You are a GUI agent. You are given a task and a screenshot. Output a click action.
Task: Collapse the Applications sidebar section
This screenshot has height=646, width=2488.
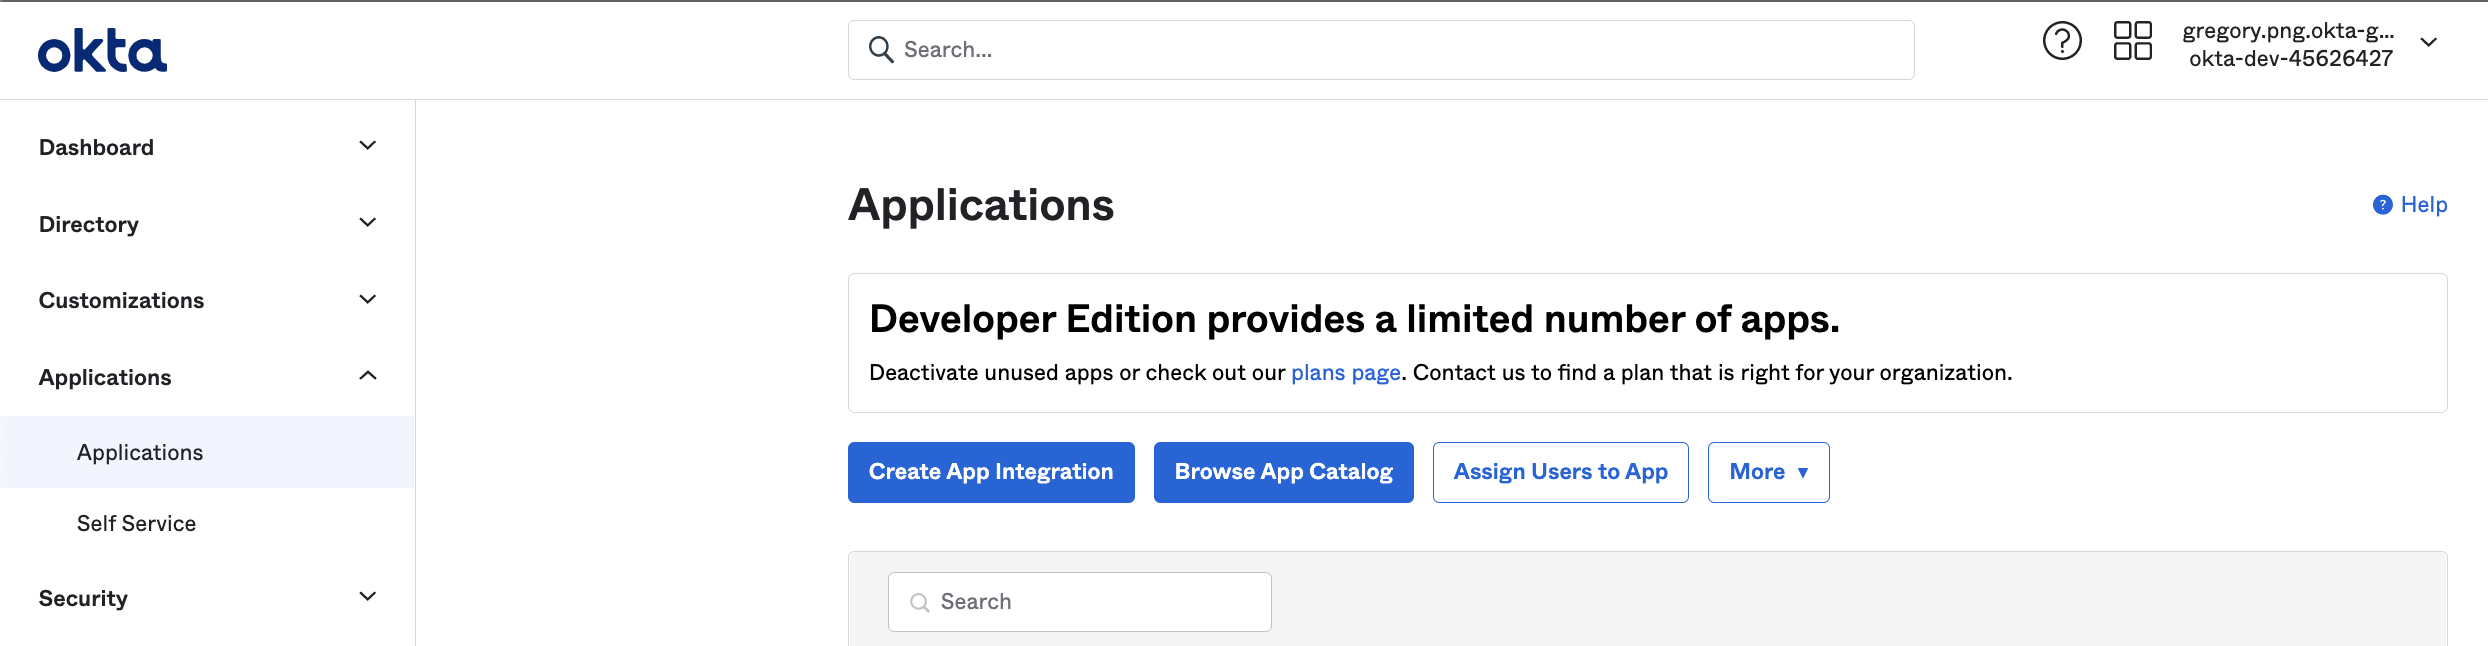tap(367, 376)
